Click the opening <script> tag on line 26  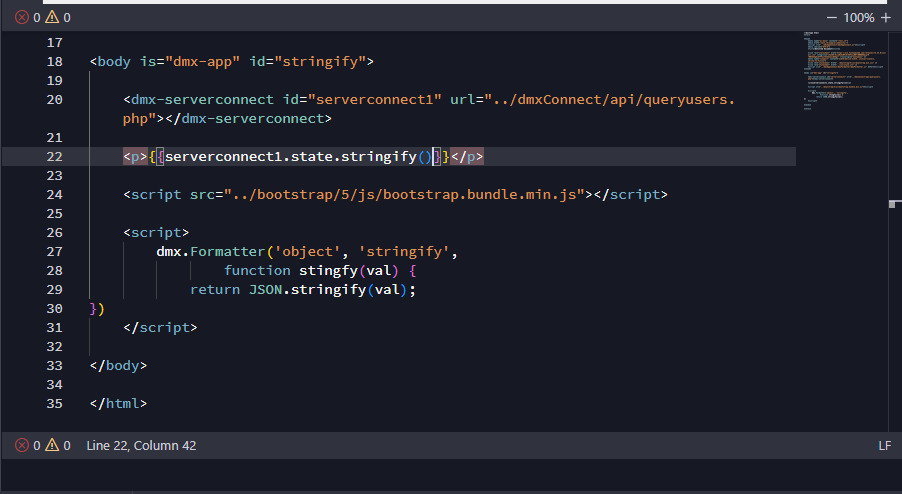pyautogui.click(x=156, y=232)
